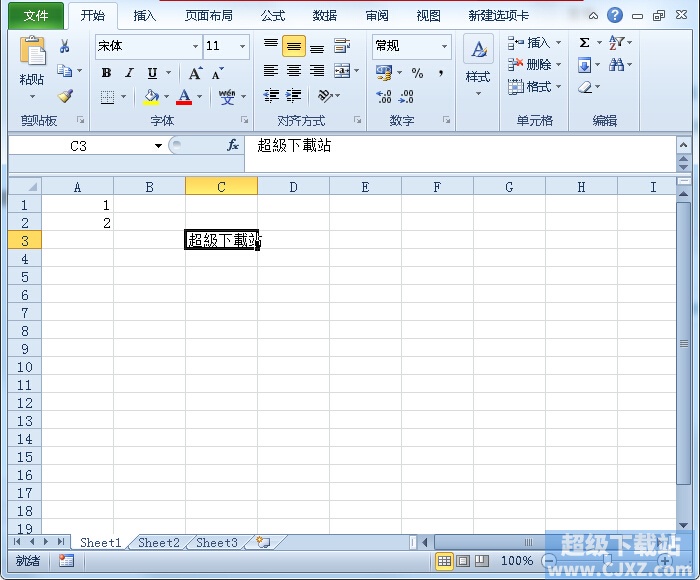Align text right
The image size is (700, 580).
[x=317, y=71]
